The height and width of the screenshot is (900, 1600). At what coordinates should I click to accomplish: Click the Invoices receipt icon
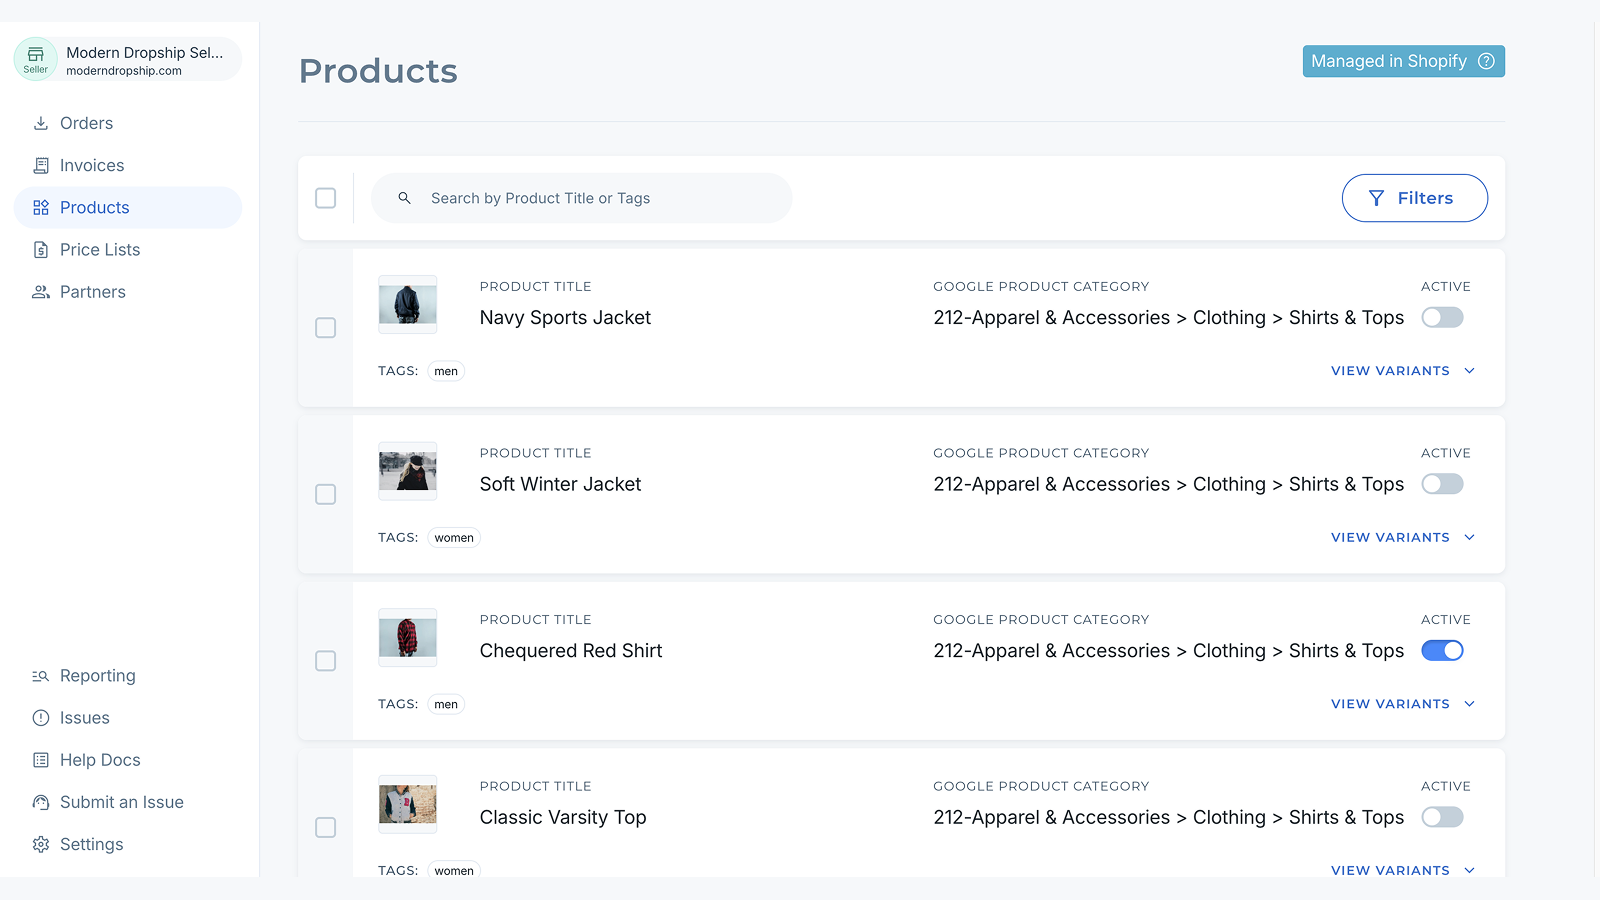(x=41, y=165)
